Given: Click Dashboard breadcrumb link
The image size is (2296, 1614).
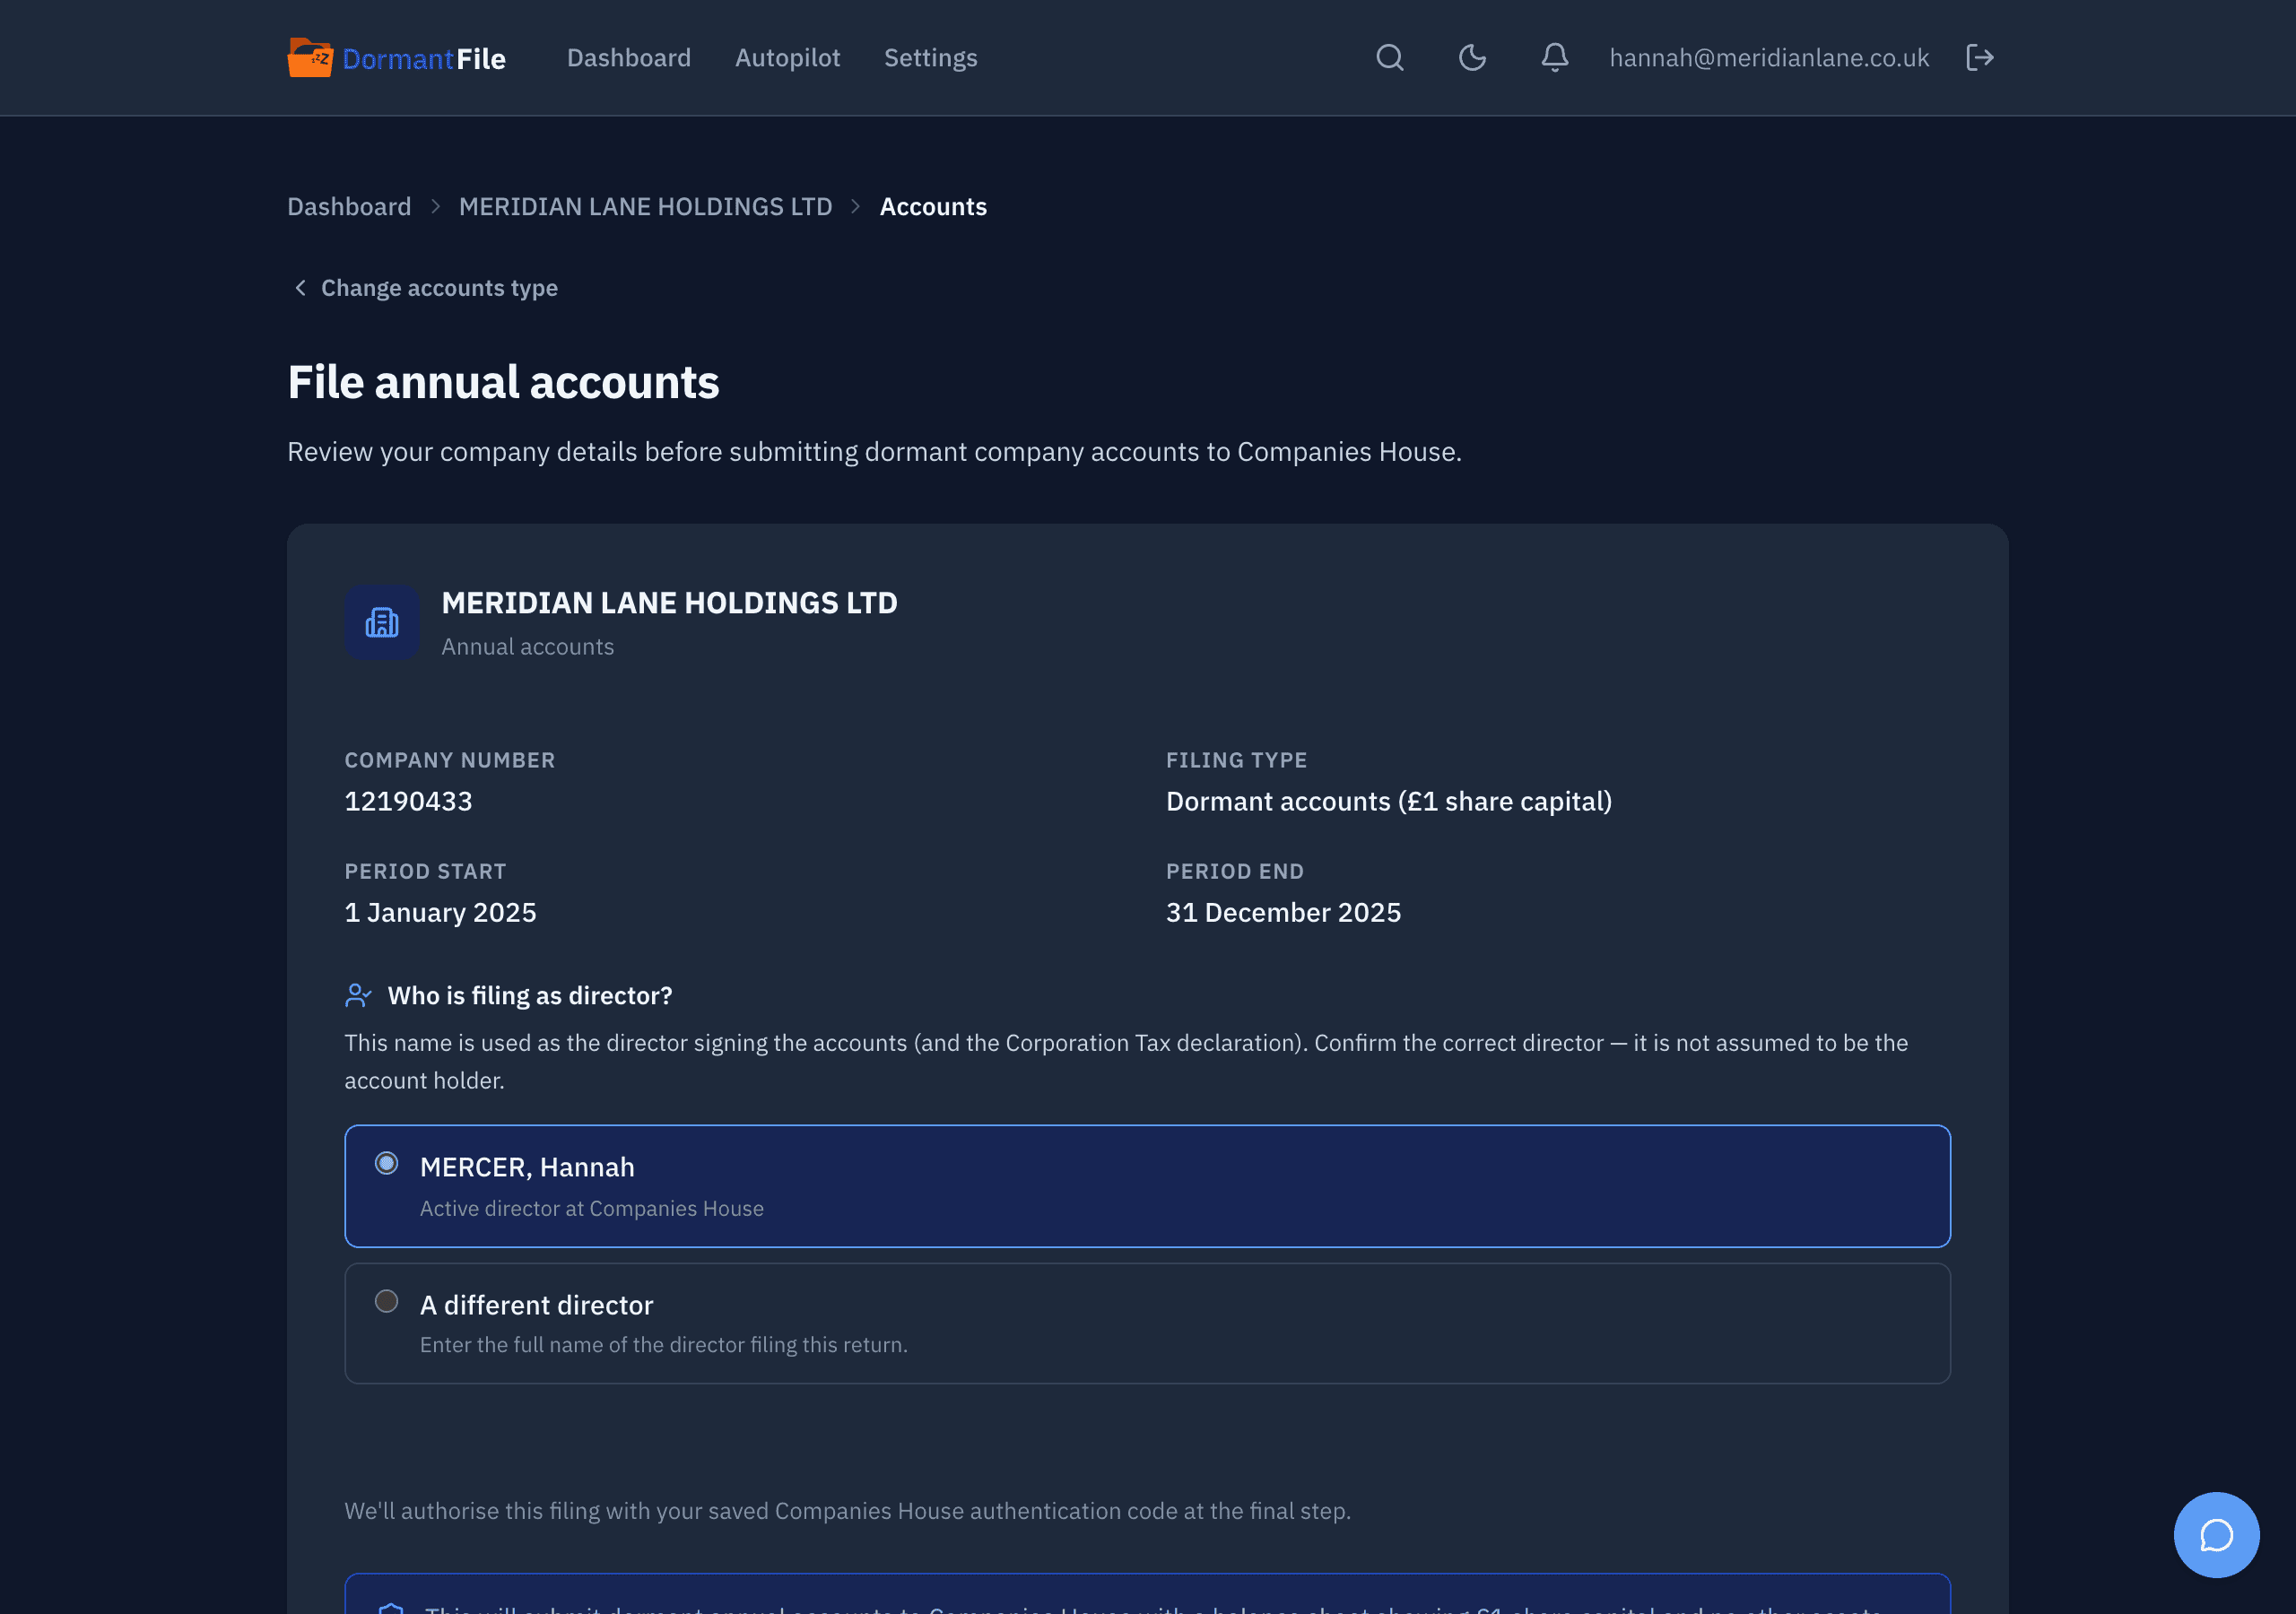Looking at the screenshot, I should coord(349,206).
